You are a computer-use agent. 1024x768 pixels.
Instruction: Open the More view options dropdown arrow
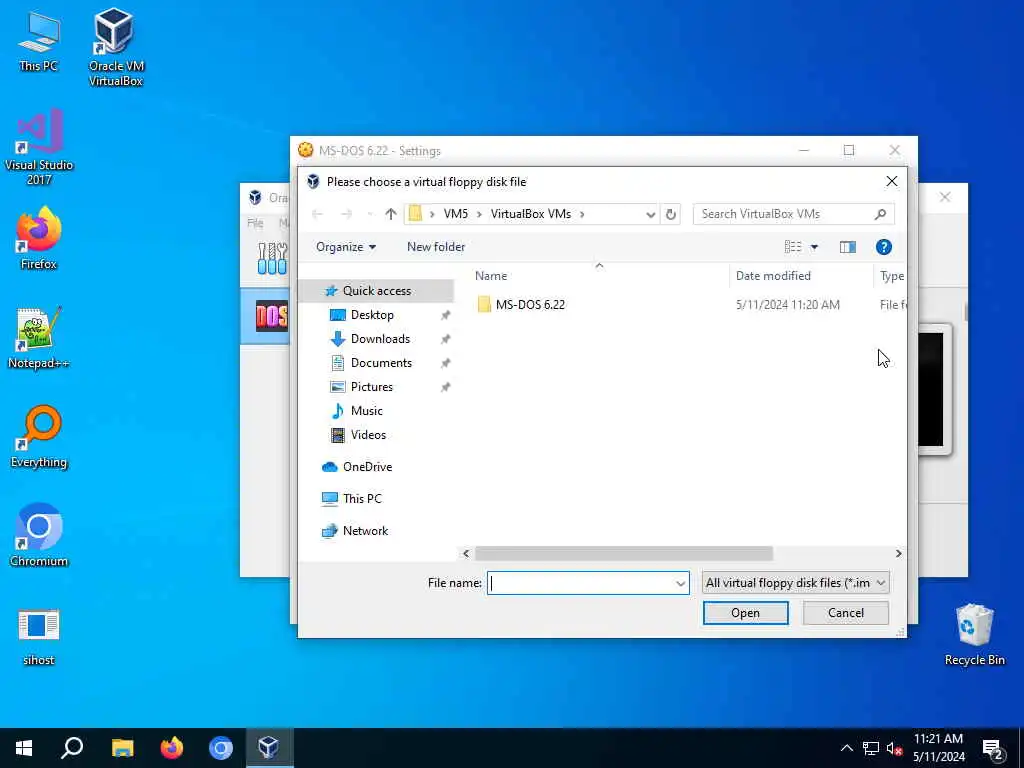pyautogui.click(x=814, y=247)
